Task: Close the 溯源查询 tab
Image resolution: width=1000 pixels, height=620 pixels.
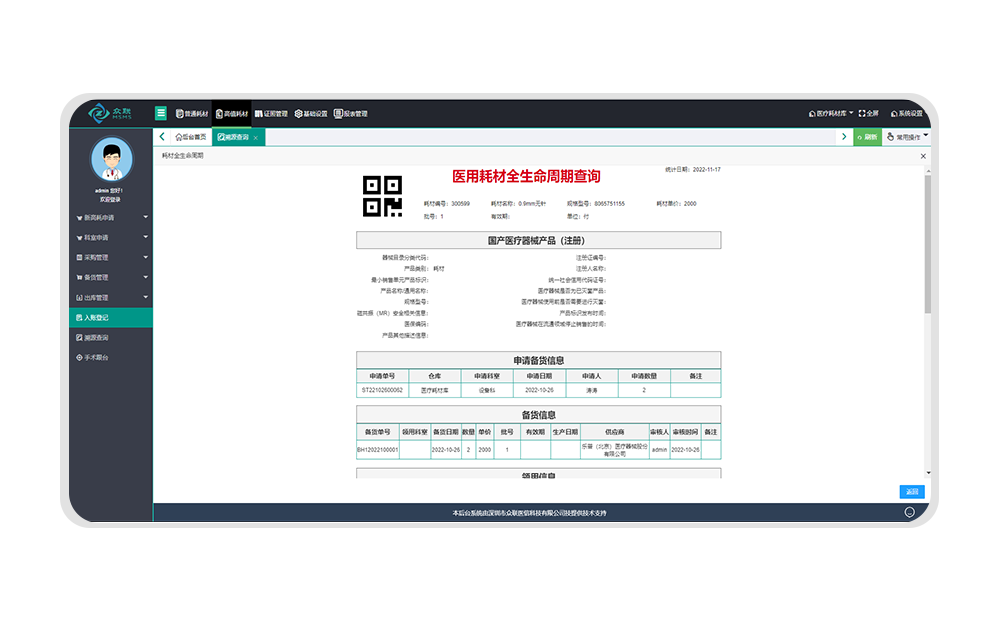Action: (256, 138)
